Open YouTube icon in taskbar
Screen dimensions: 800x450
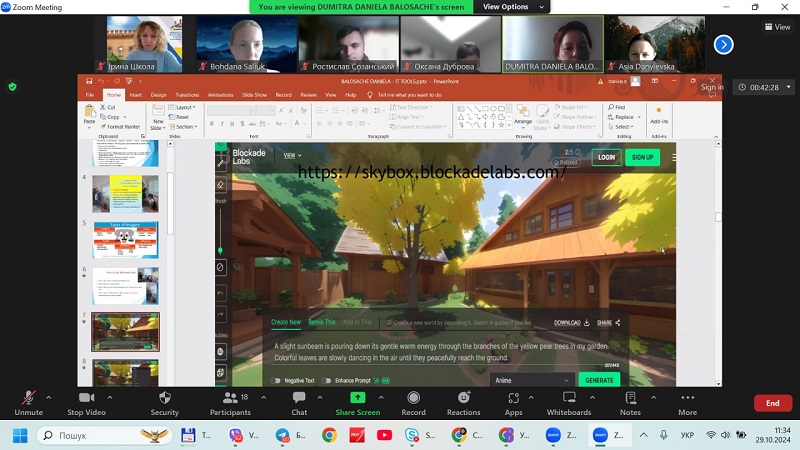click(384, 435)
